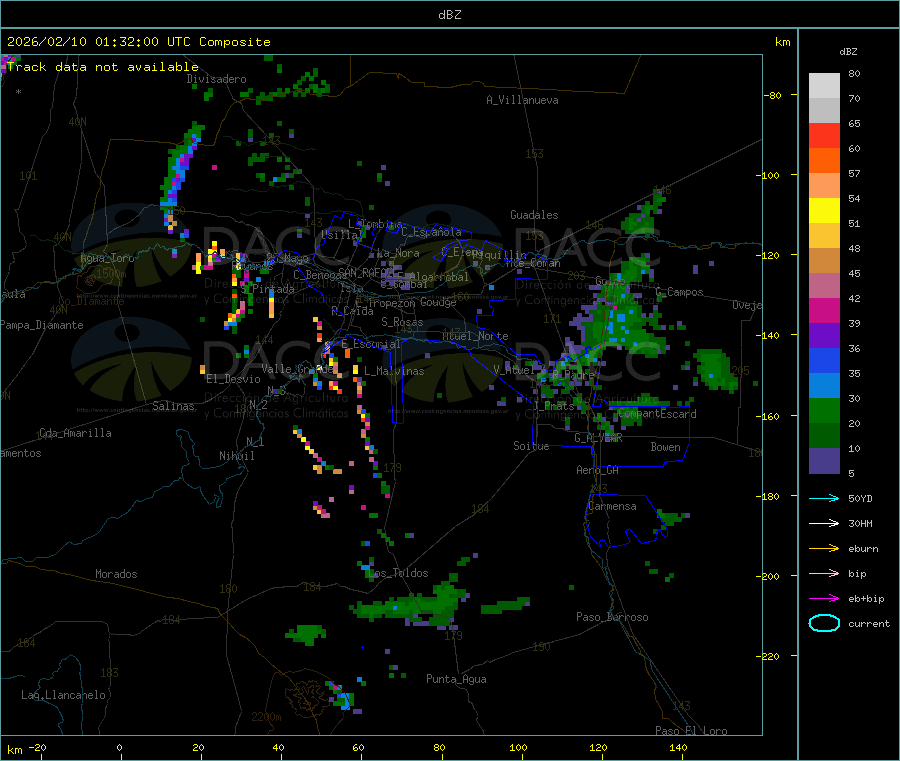
Task: Click the white 30HM arrow in legend
Action: point(824,523)
